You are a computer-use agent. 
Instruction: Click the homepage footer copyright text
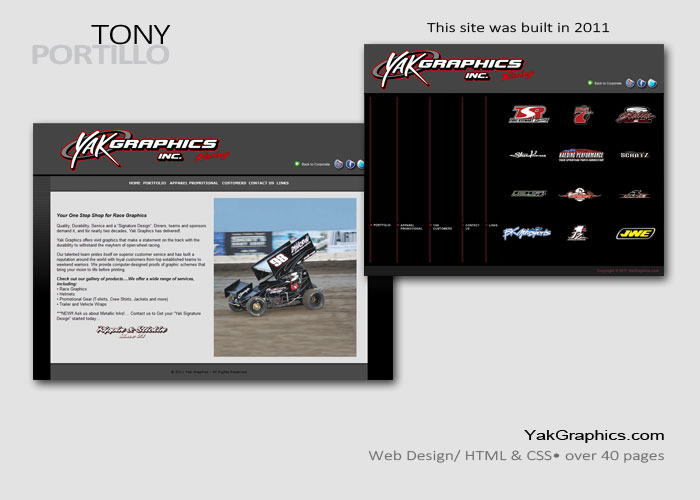pyautogui.click(x=208, y=372)
